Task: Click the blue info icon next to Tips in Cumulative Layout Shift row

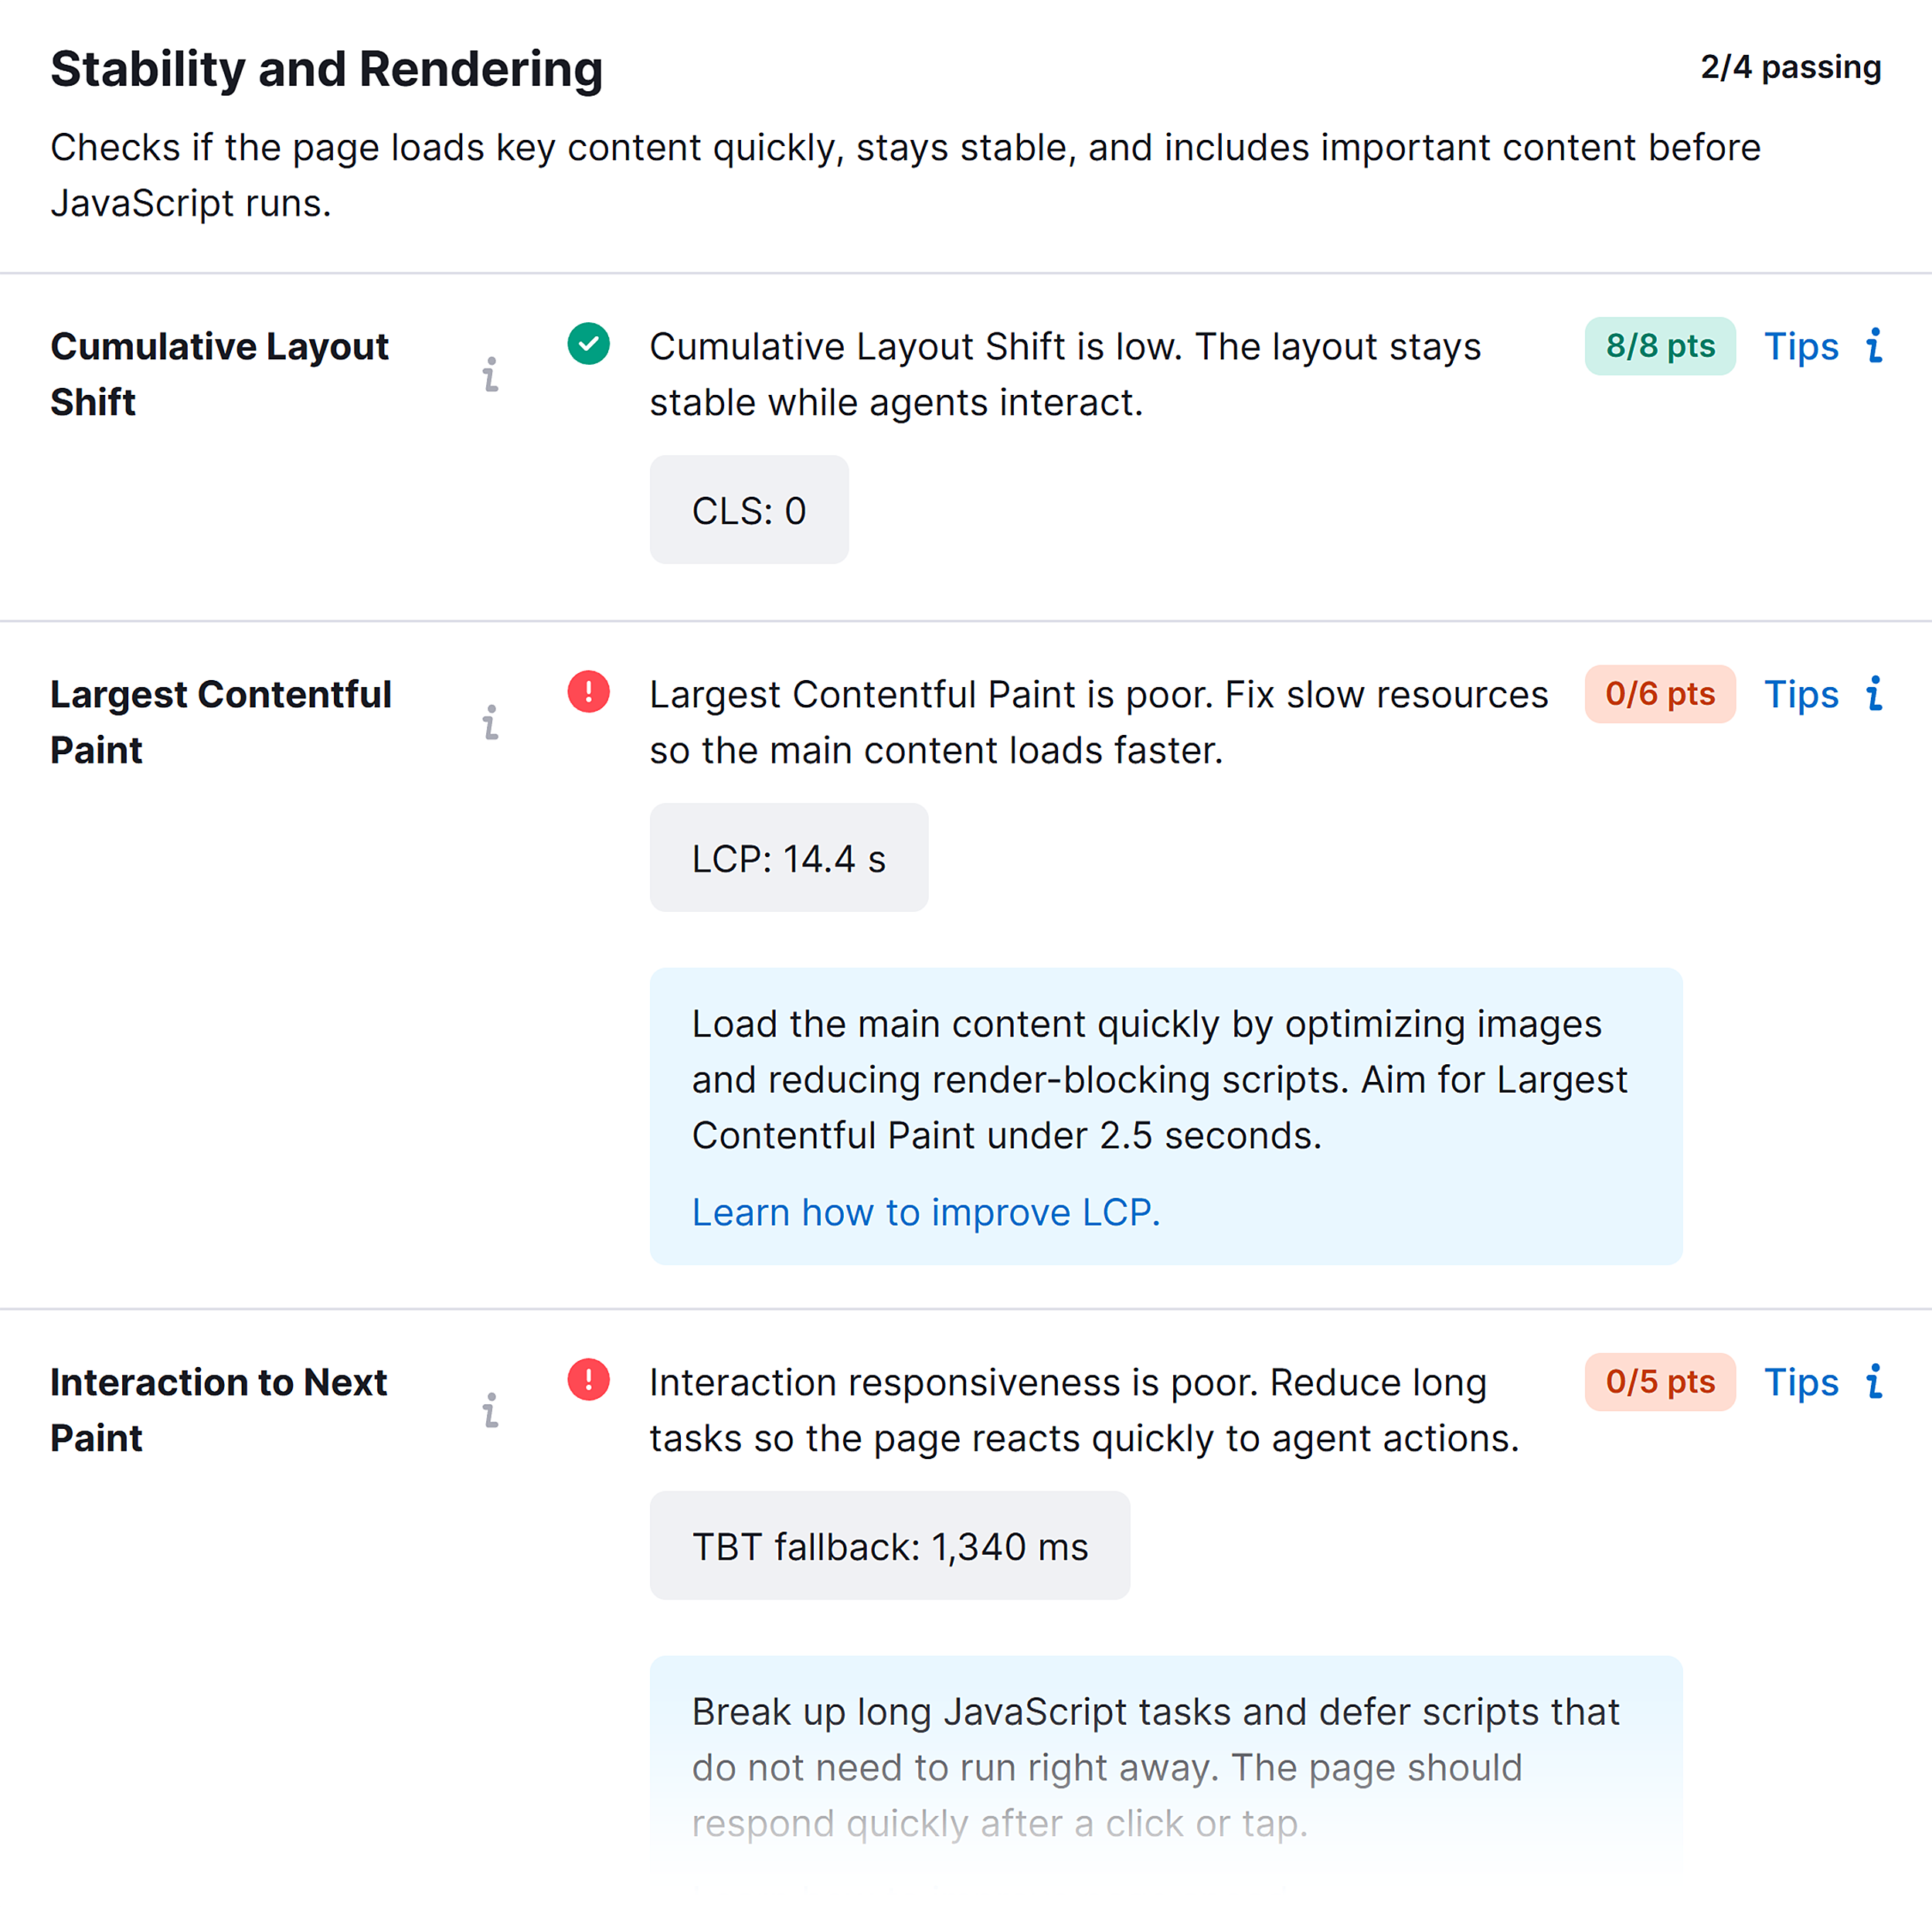Action: (x=1874, y=346)
